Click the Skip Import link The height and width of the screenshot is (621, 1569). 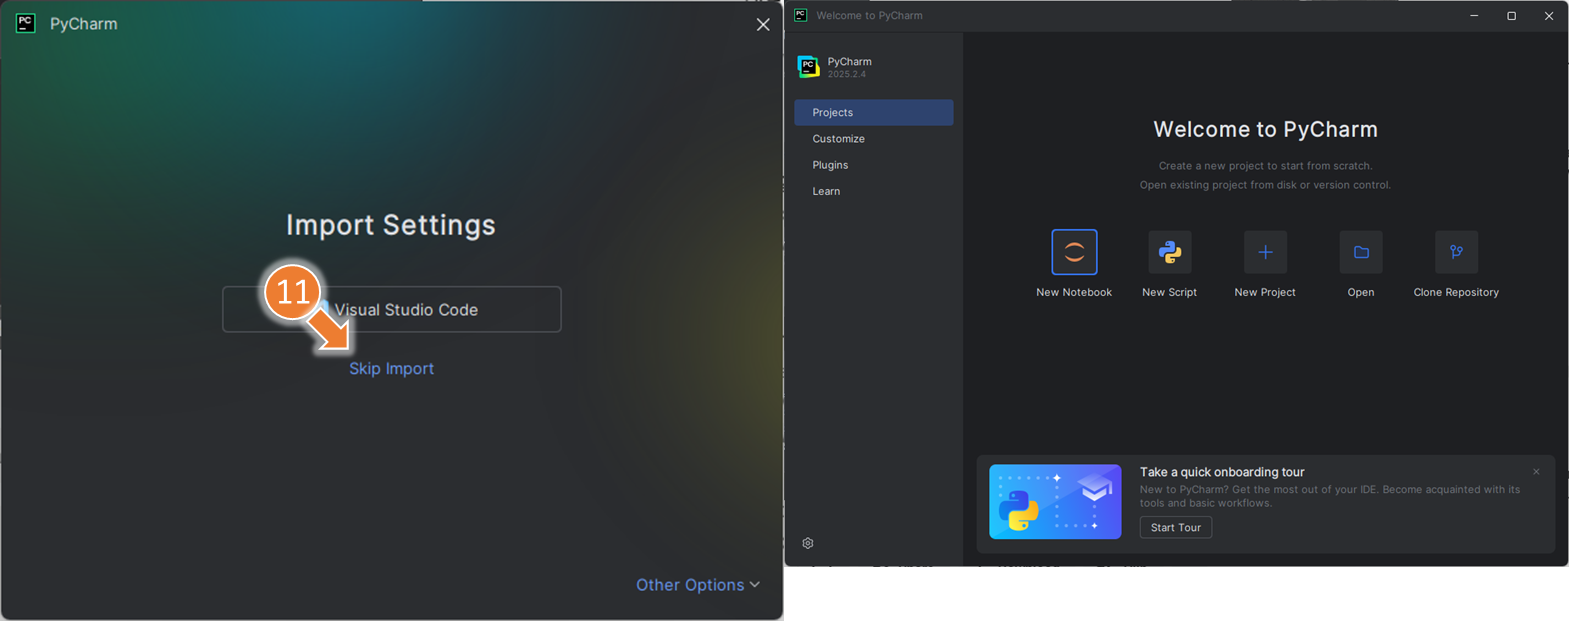pyautogui.click(x=391, y=368)
